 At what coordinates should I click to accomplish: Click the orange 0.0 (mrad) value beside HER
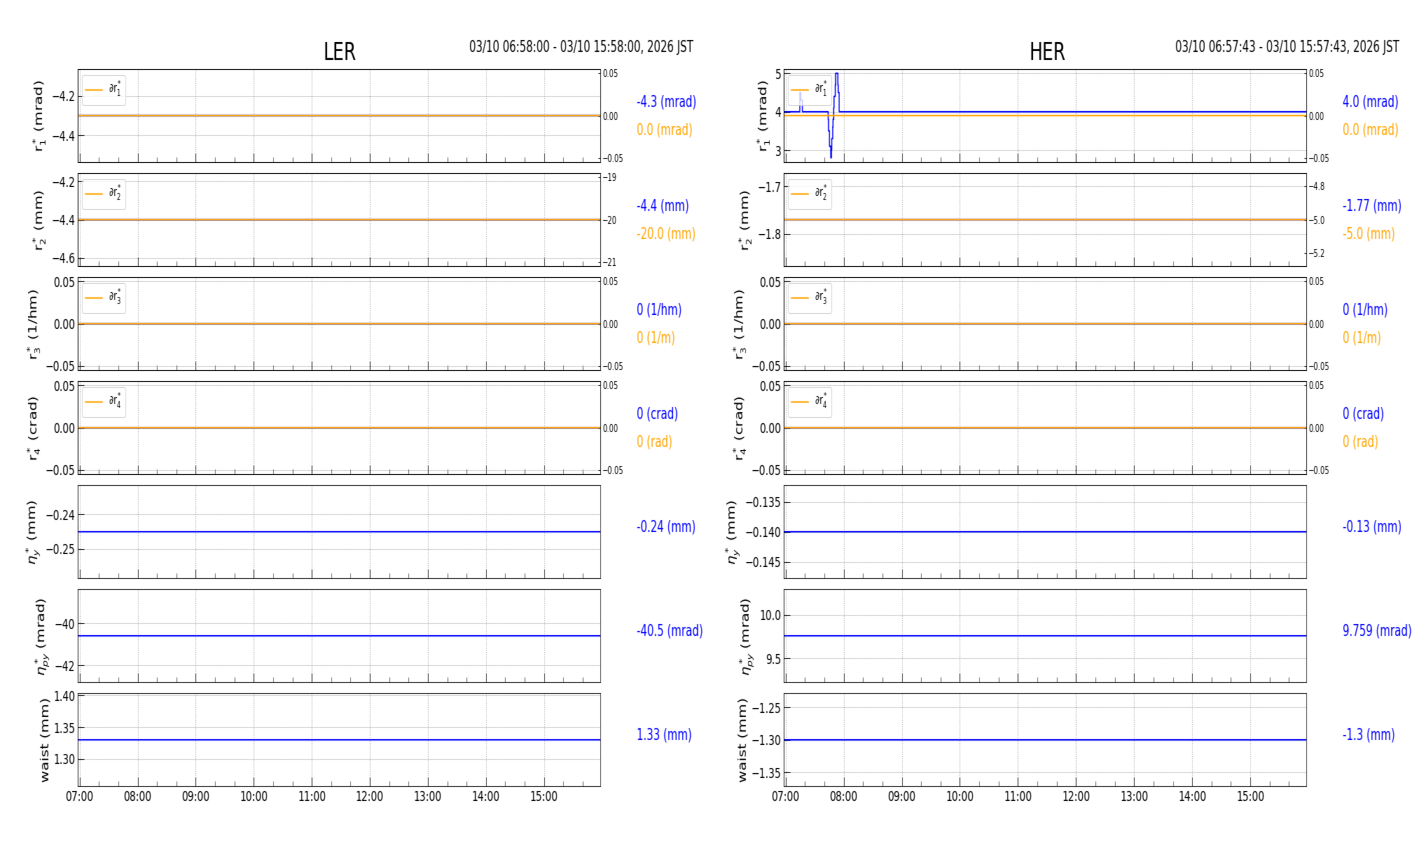(1370, 130)
